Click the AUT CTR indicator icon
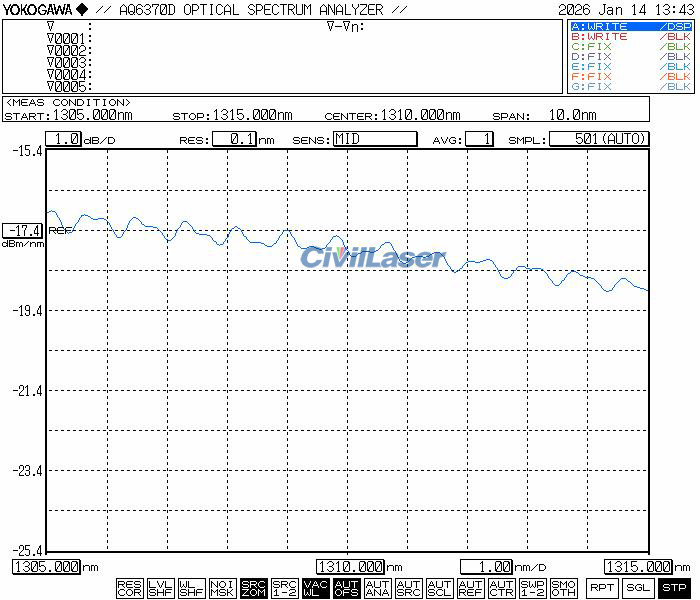This screenshot has height=600, width=700. tap(501, 588)
